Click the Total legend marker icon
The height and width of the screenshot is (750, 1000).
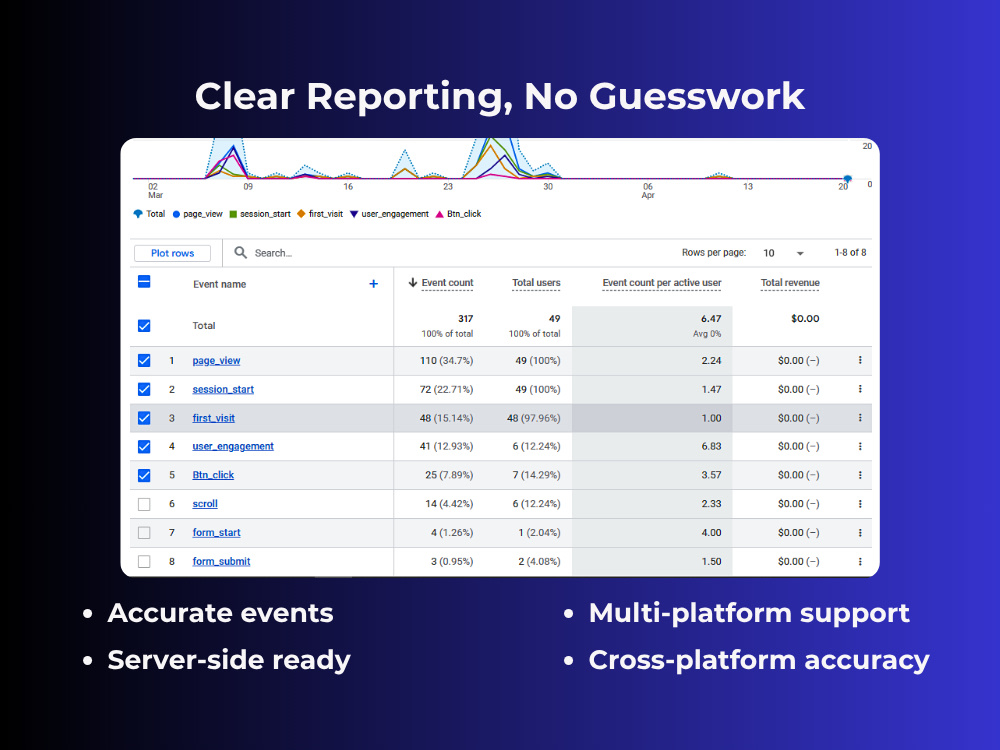[x=138, y=214]
